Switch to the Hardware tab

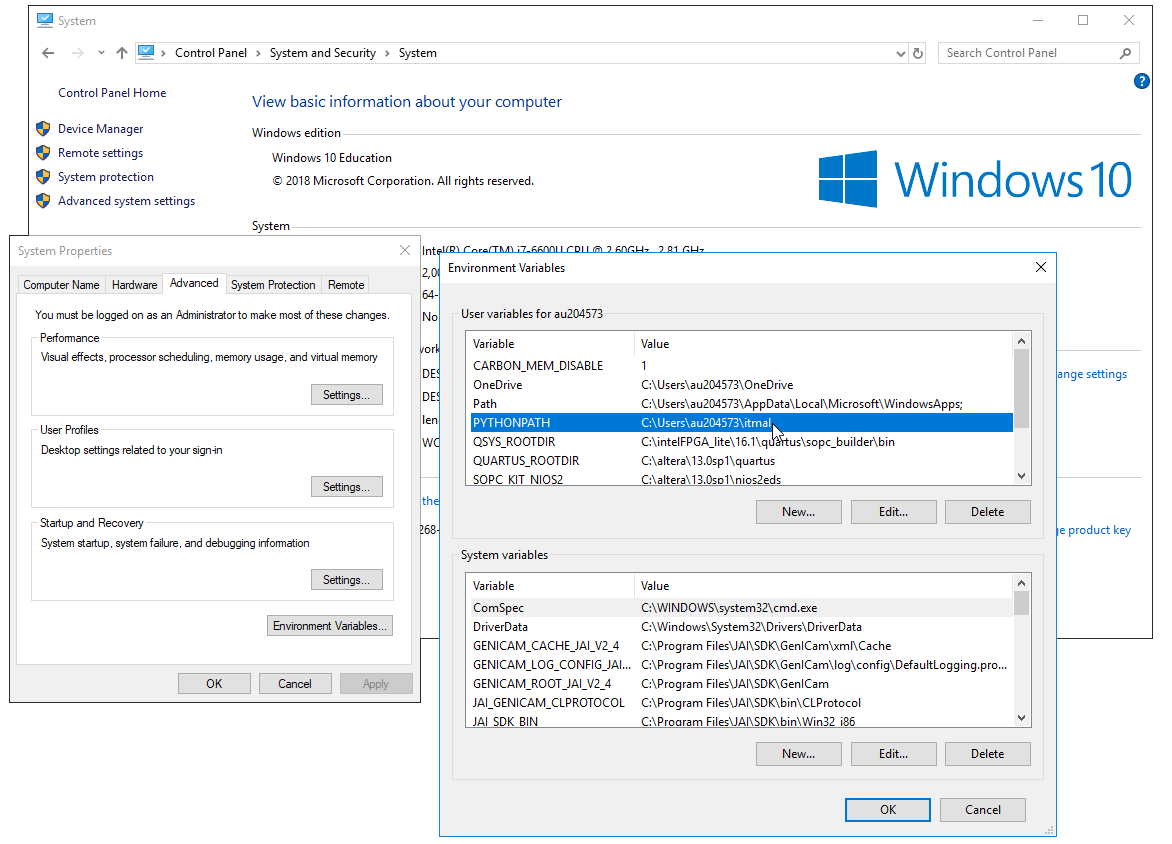[135, 285]
